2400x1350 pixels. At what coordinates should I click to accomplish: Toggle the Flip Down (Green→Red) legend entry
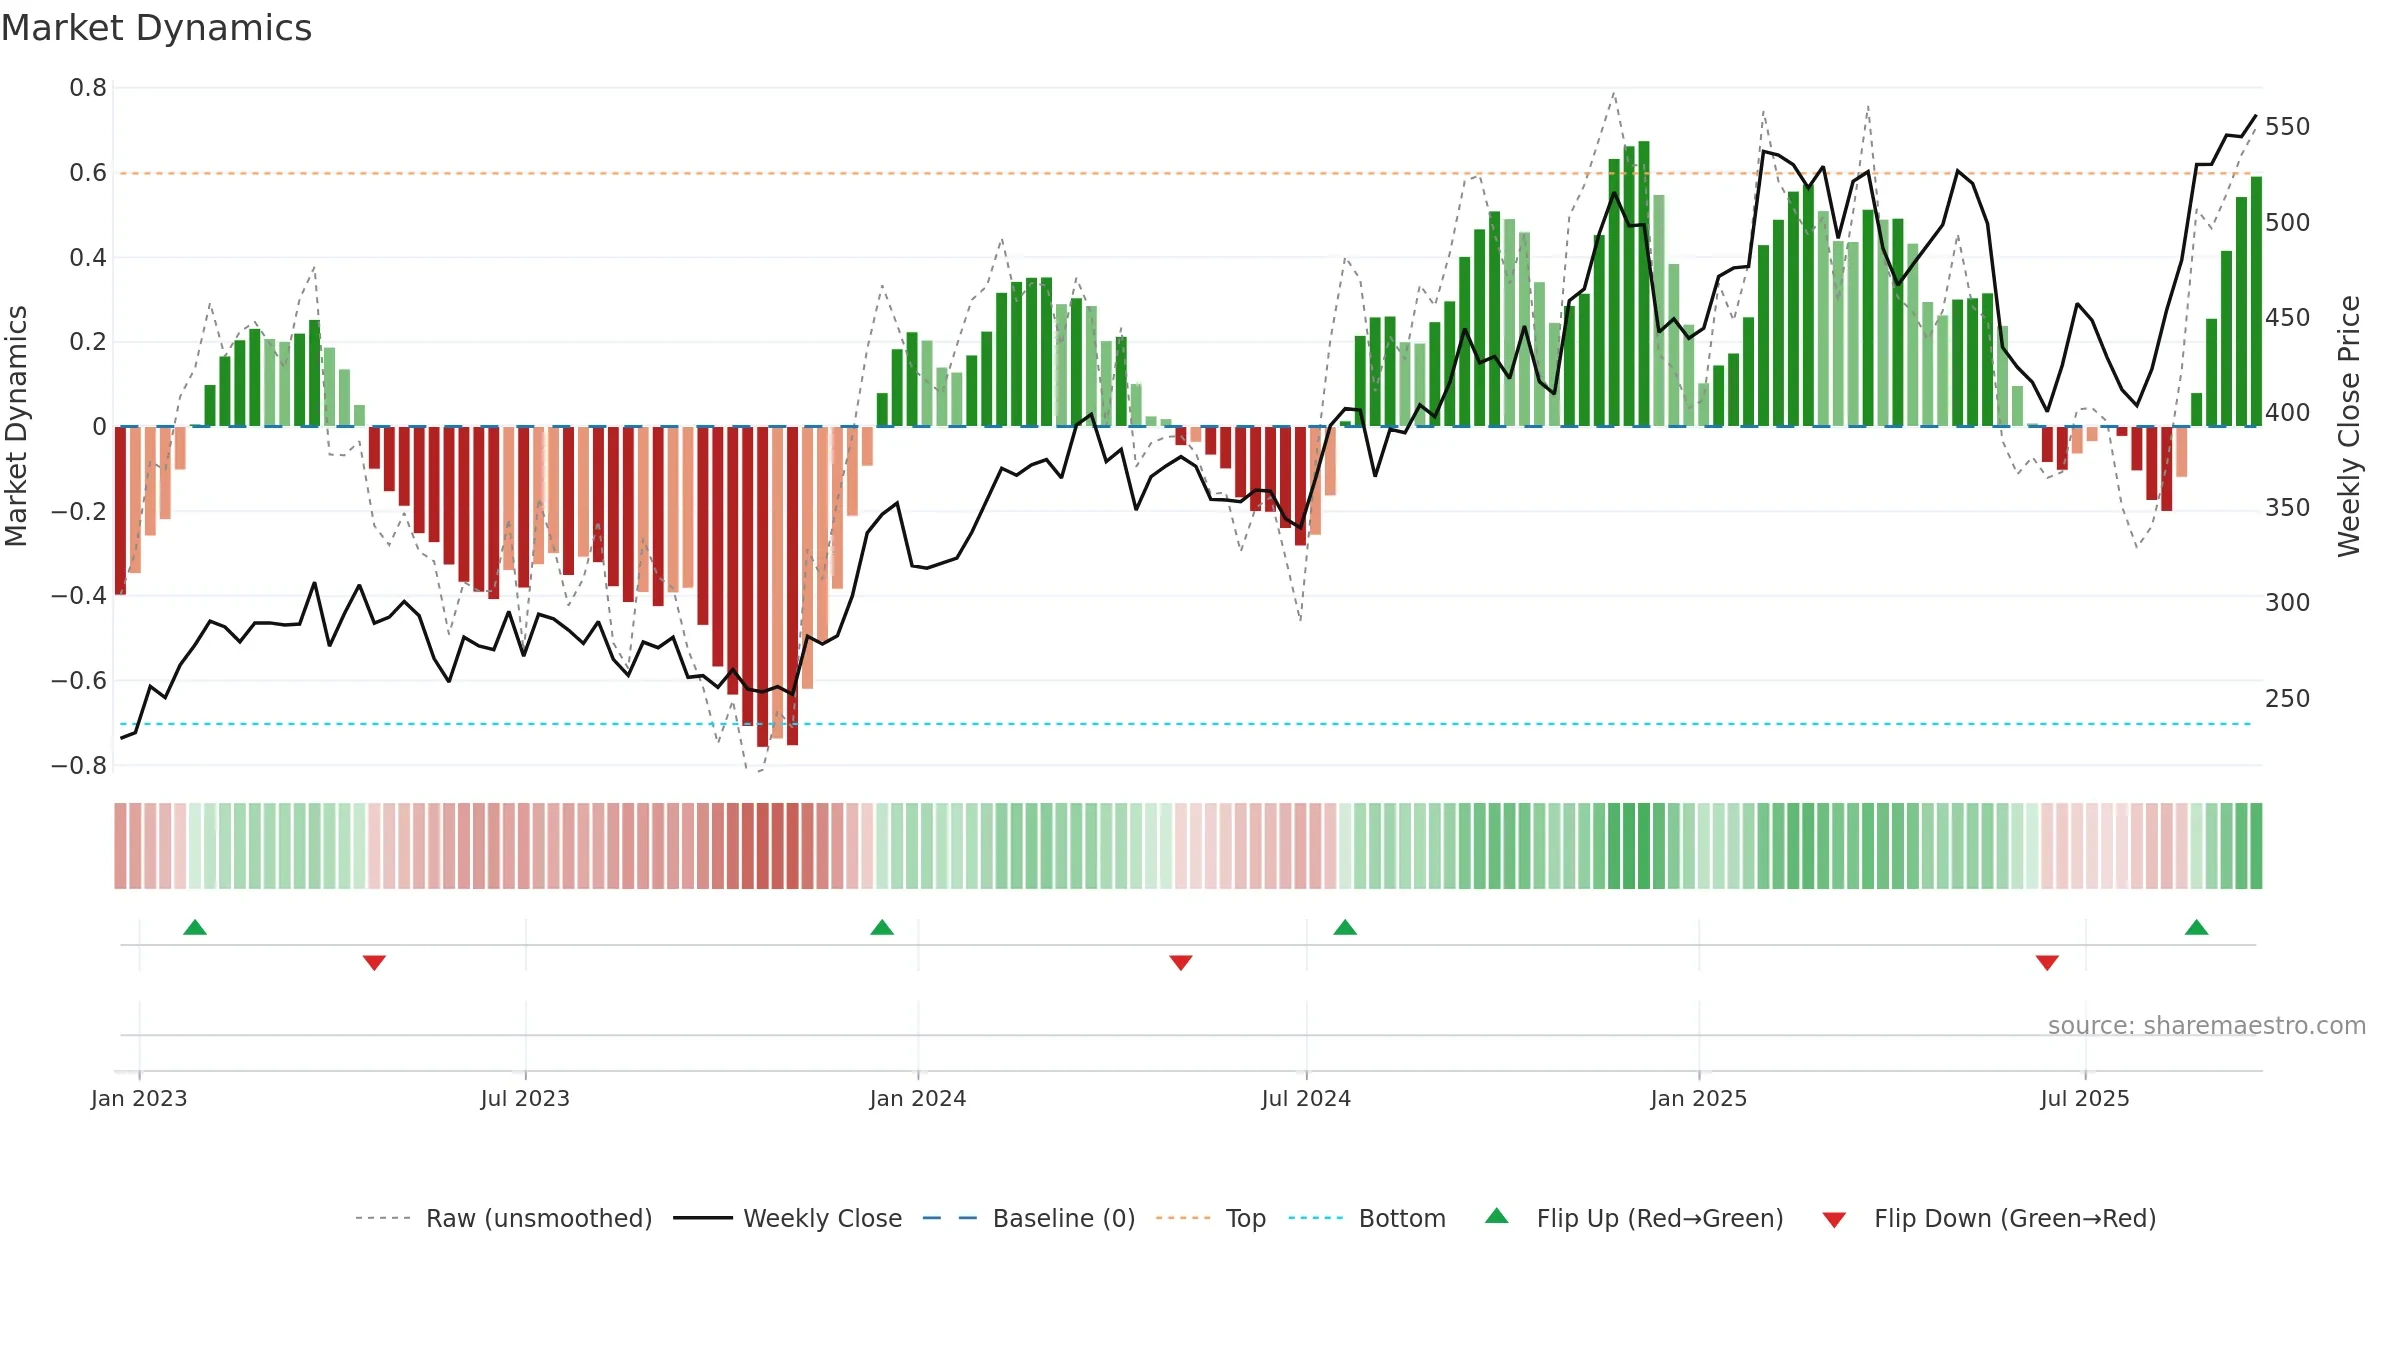pyautogui.click(x=1989, y=1218)
